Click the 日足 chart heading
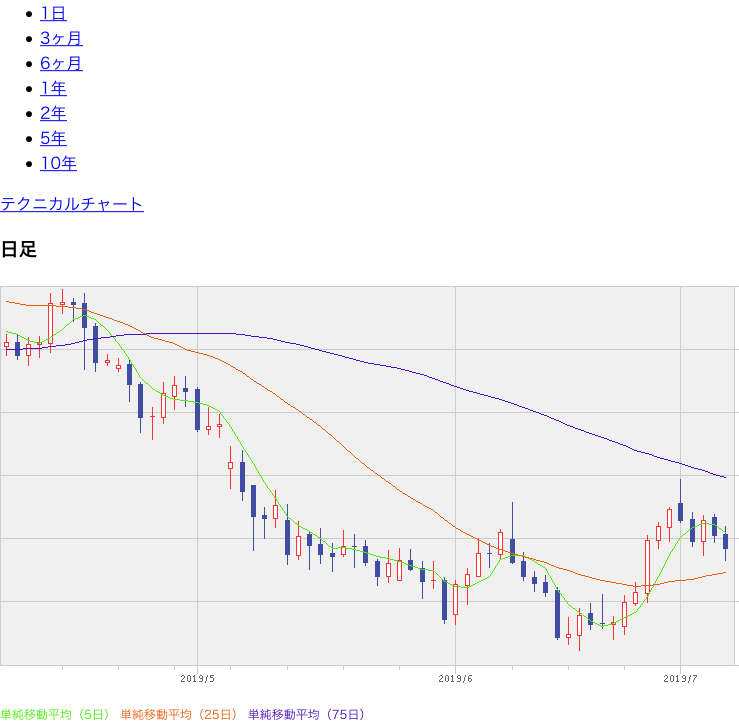 click(x=19, y=249)
